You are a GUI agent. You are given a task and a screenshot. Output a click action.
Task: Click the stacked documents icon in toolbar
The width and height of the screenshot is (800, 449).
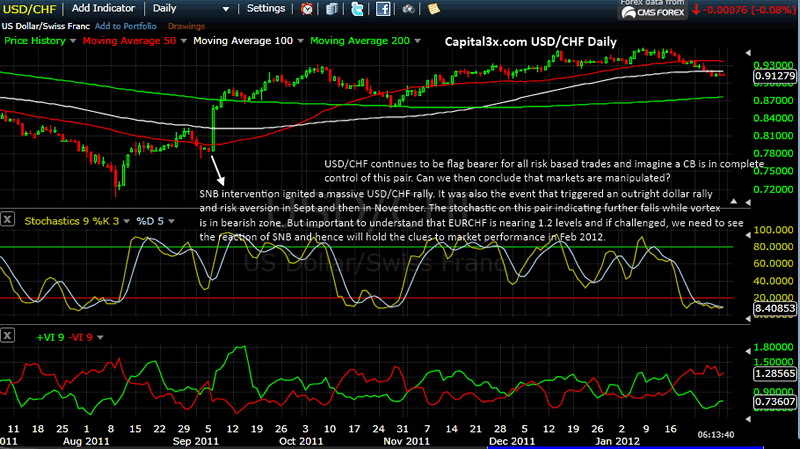(x=332, y=9)
